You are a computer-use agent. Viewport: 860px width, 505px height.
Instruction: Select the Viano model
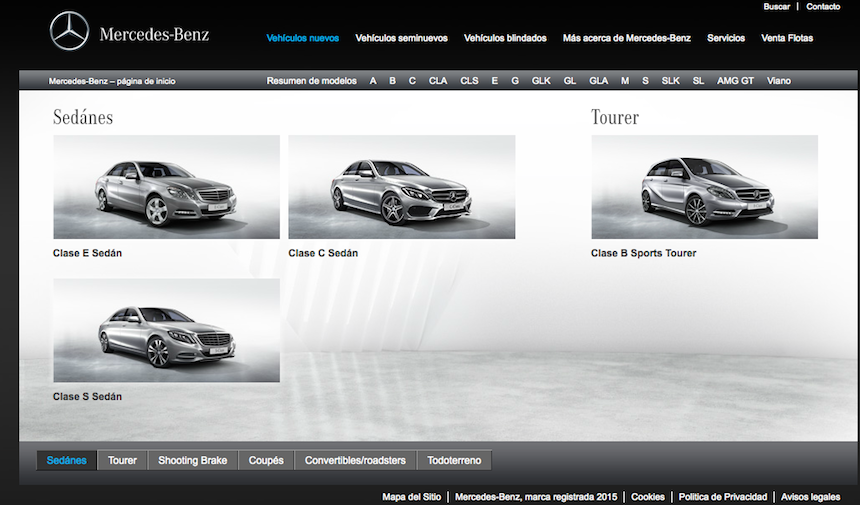[x=779, y=81]
